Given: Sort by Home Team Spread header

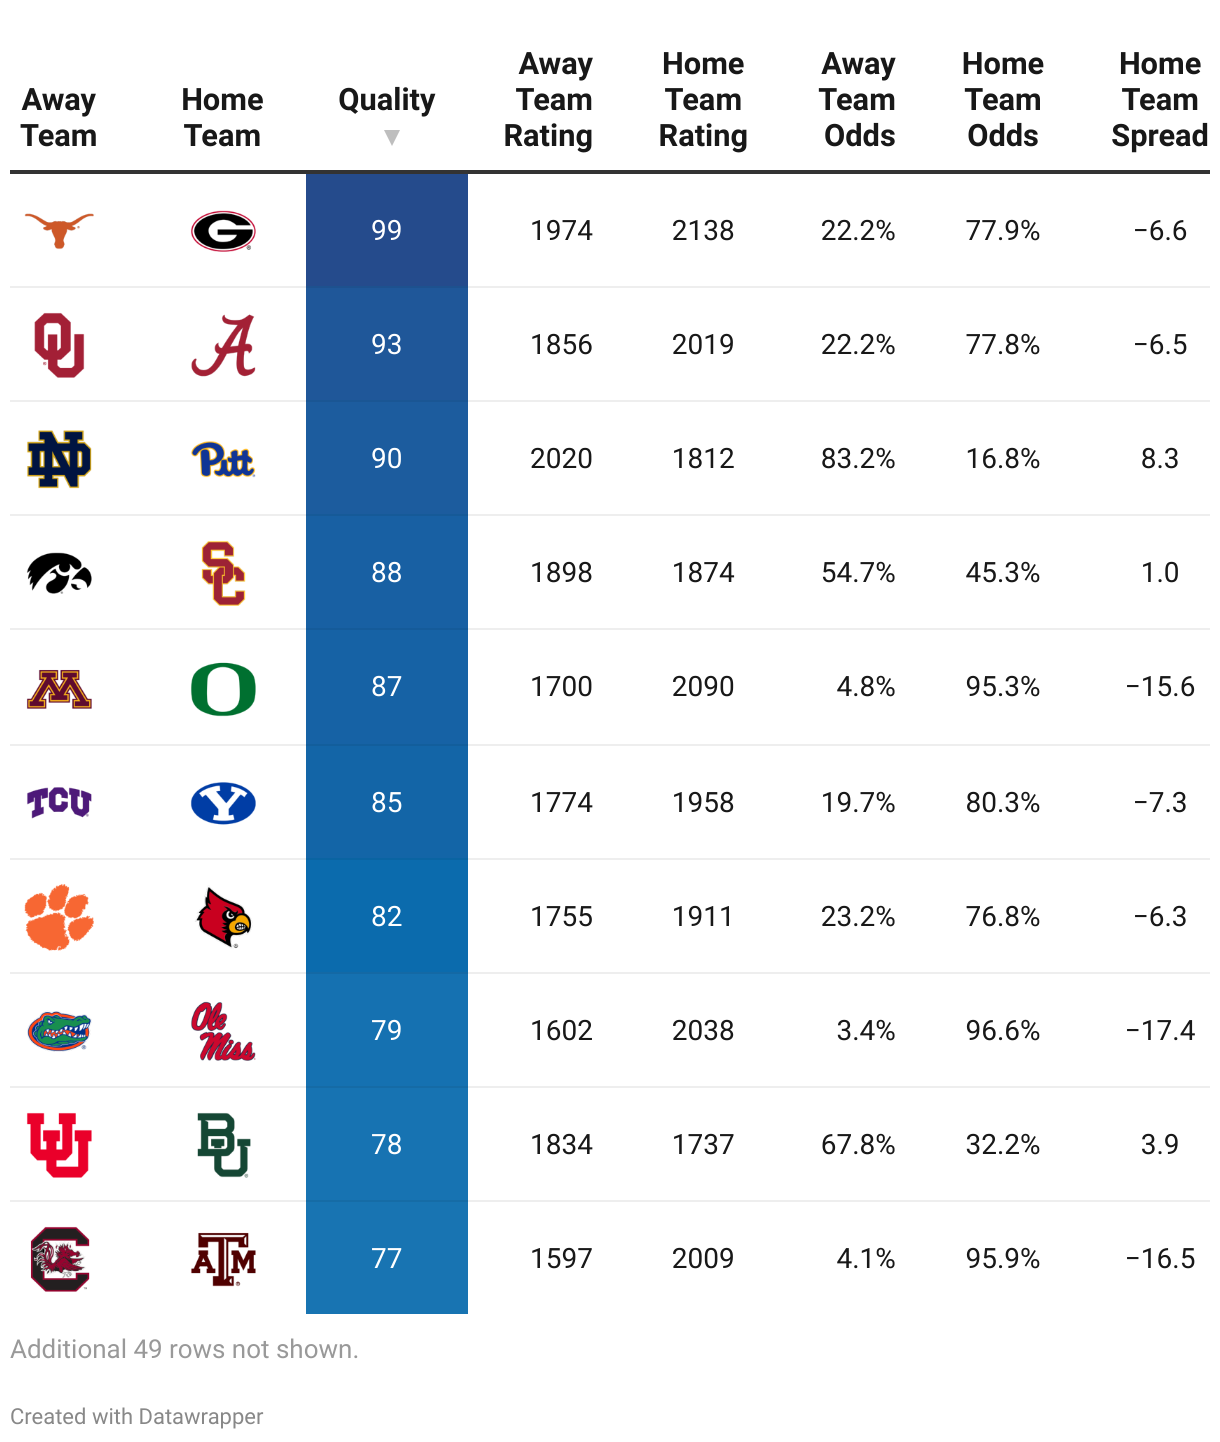Looking at the screenshot, I should 1159,100.
